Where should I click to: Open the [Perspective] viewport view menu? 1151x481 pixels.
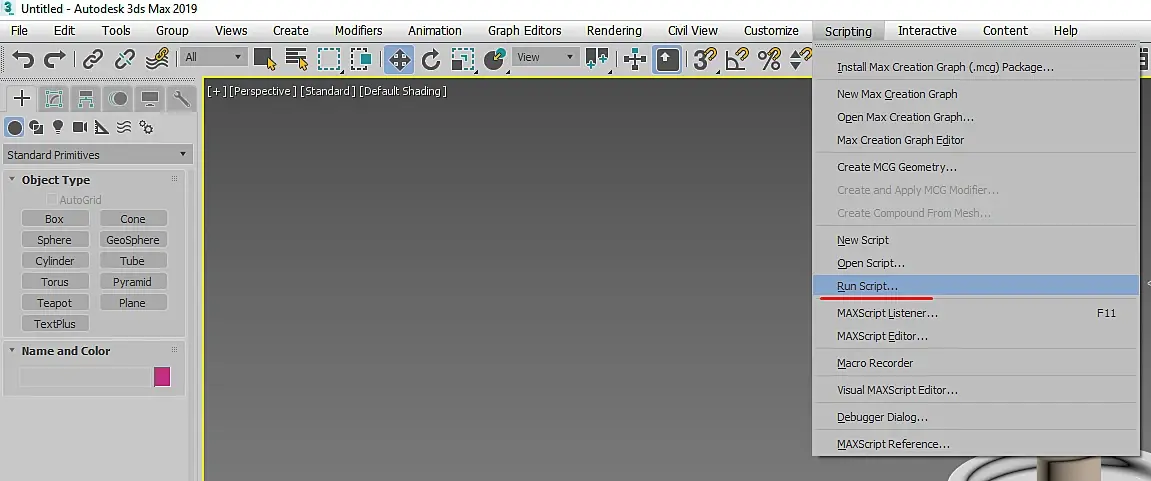click(x=263, y=91)
